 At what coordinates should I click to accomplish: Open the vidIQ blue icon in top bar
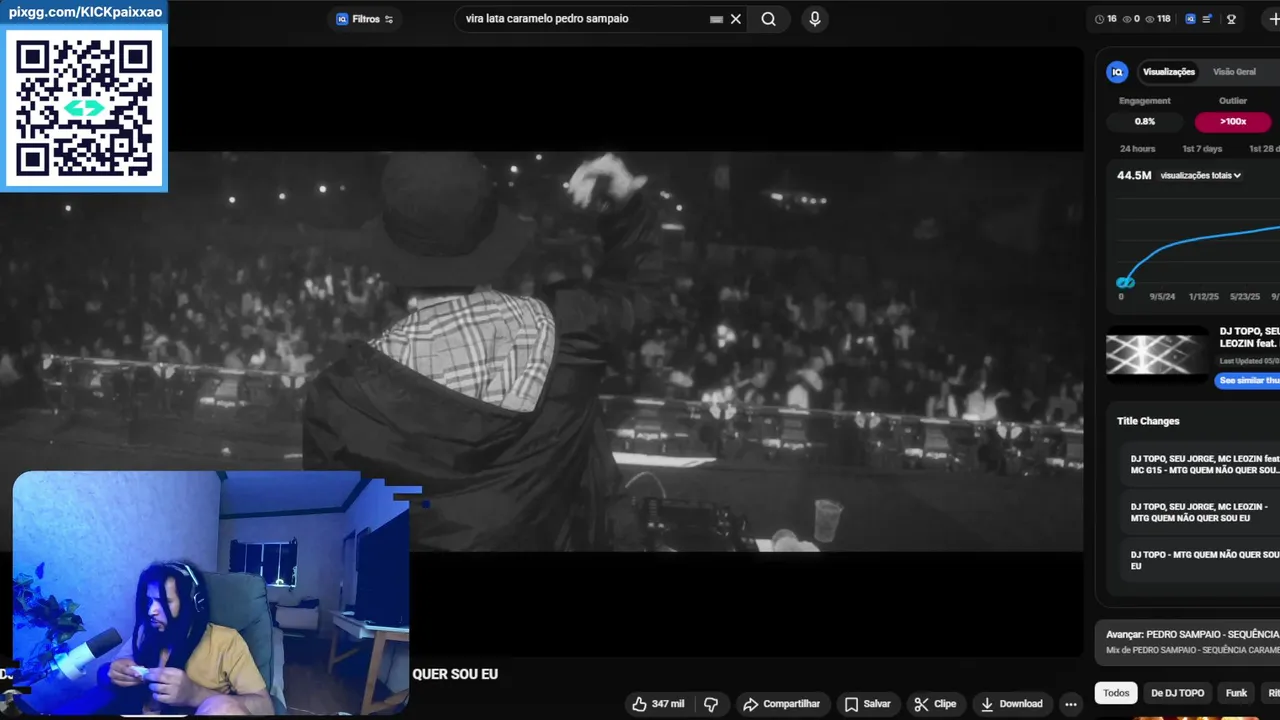point(1190,19)
